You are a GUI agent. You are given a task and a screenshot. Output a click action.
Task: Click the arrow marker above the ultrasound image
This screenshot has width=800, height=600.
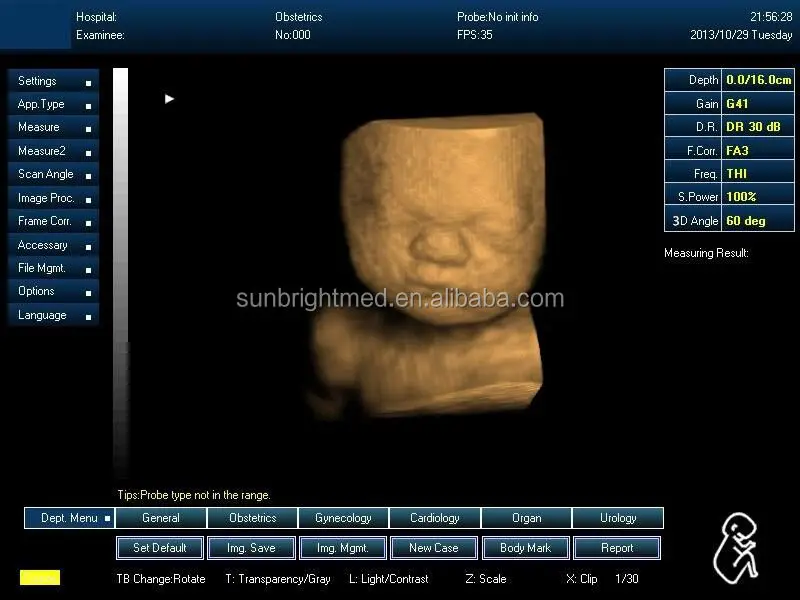pyautogui.click(x=170, y=99)
